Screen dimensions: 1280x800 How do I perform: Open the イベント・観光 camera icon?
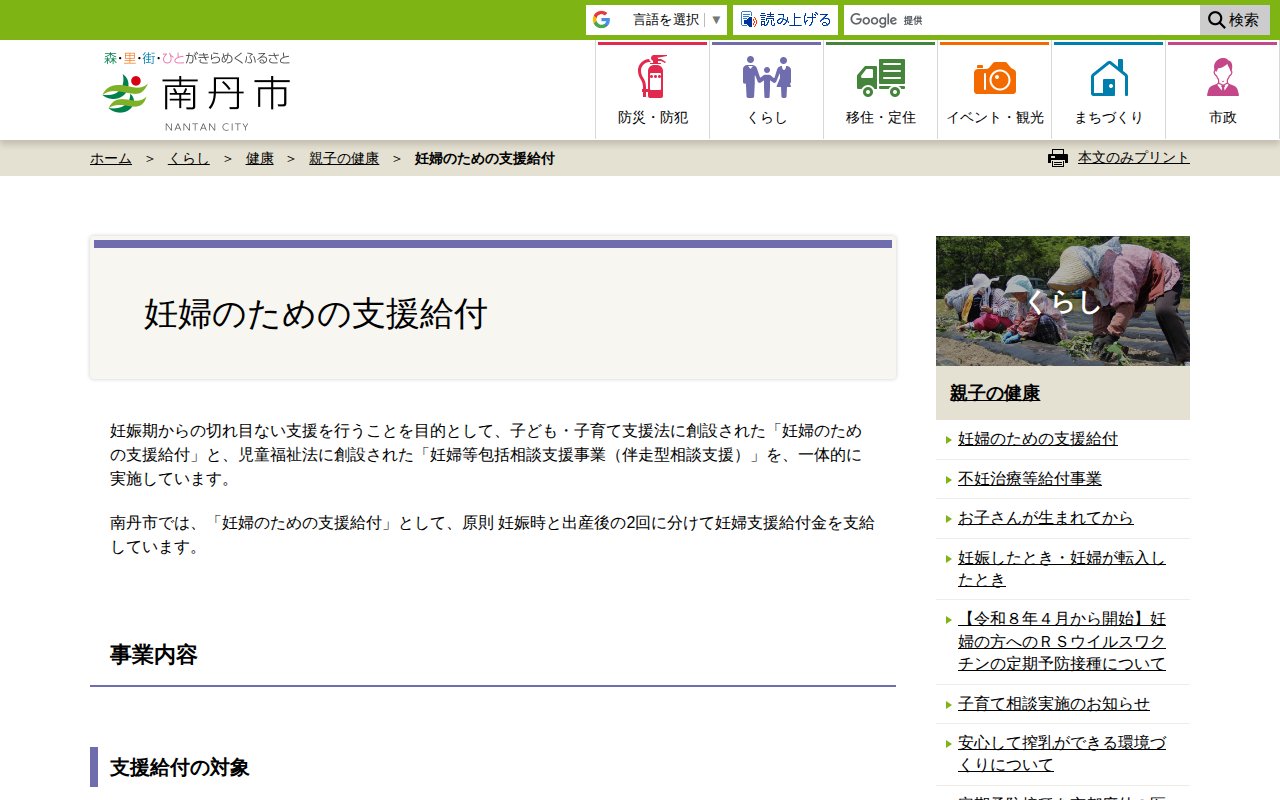995,77
